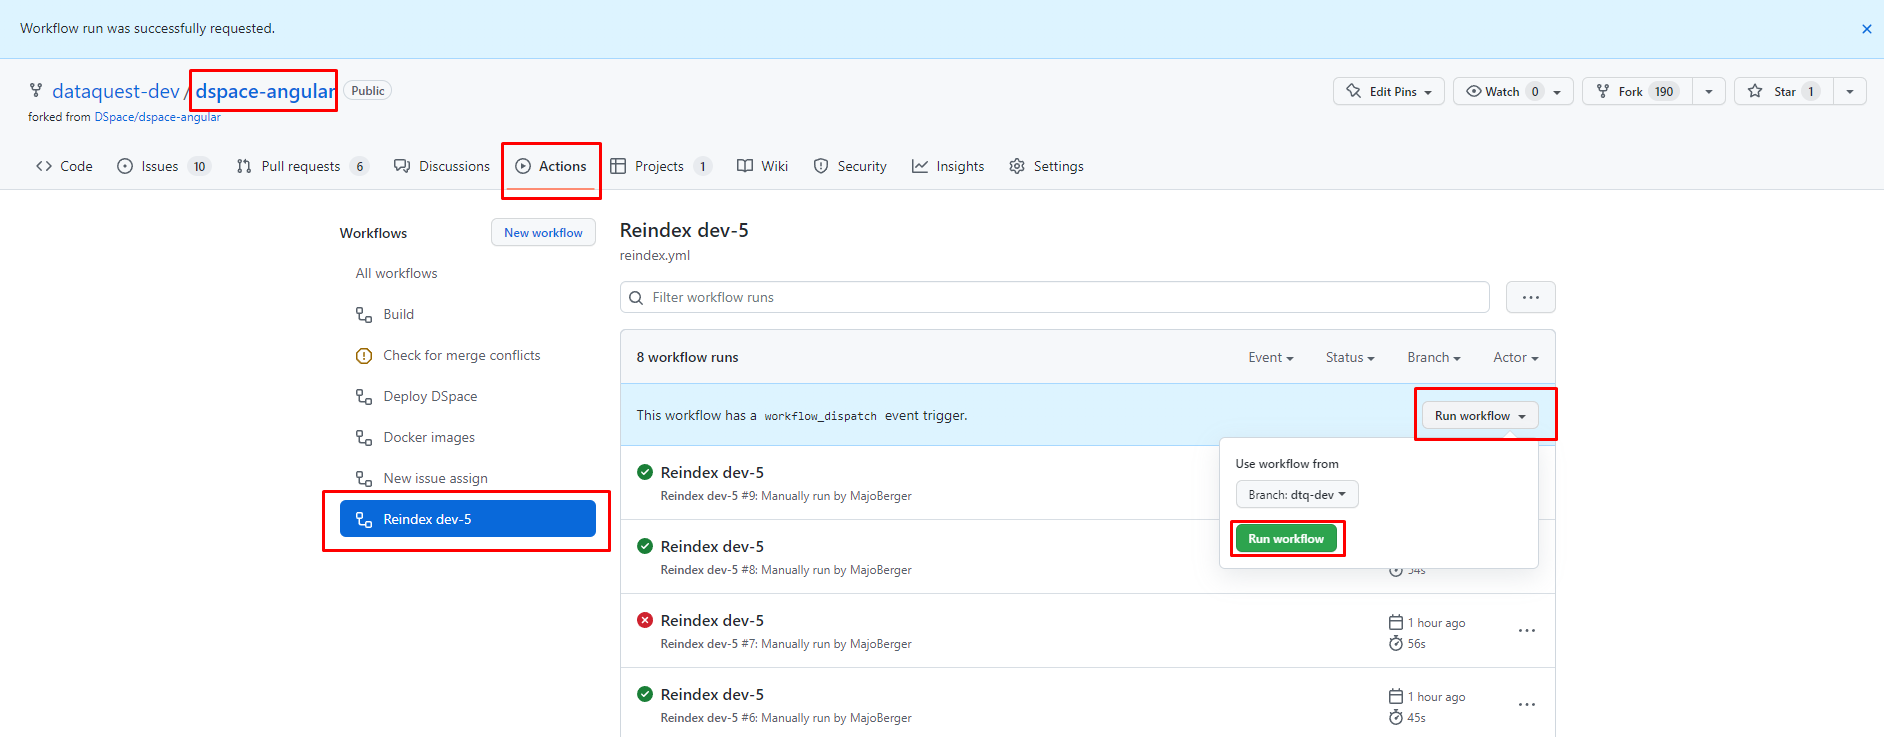Open the Issues tab
This screenshot has height=737, width=1884.
(163, 166)
